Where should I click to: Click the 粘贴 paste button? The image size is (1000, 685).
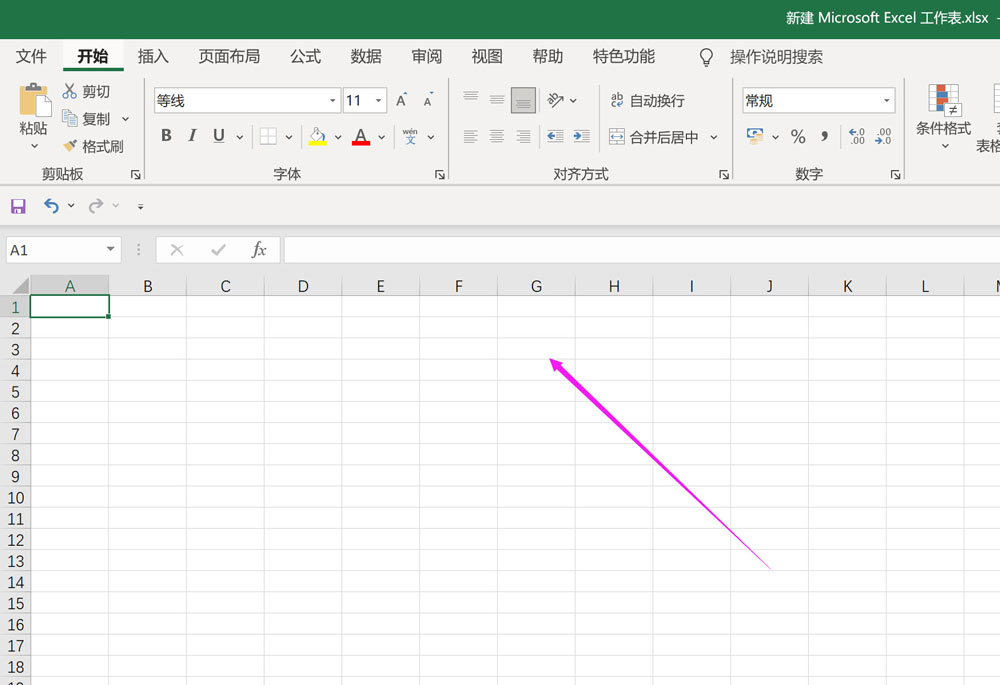32,110
